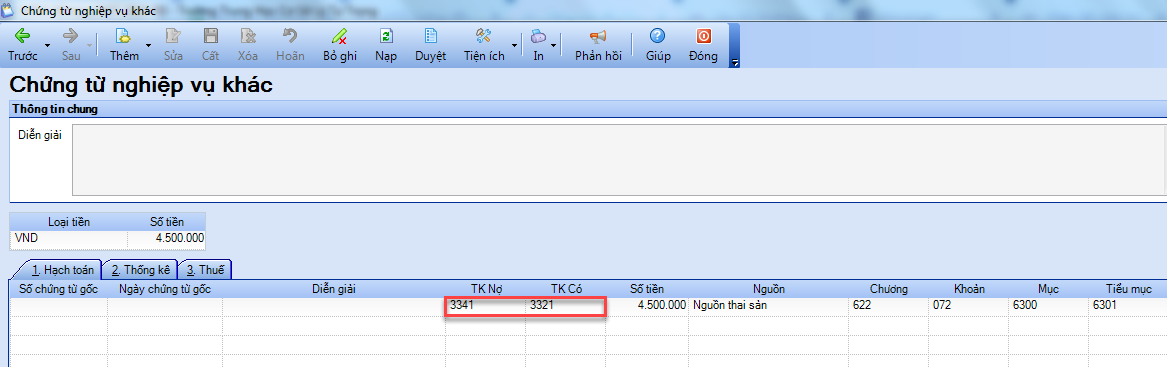Click the Xóa delete icon

point(248,36)
